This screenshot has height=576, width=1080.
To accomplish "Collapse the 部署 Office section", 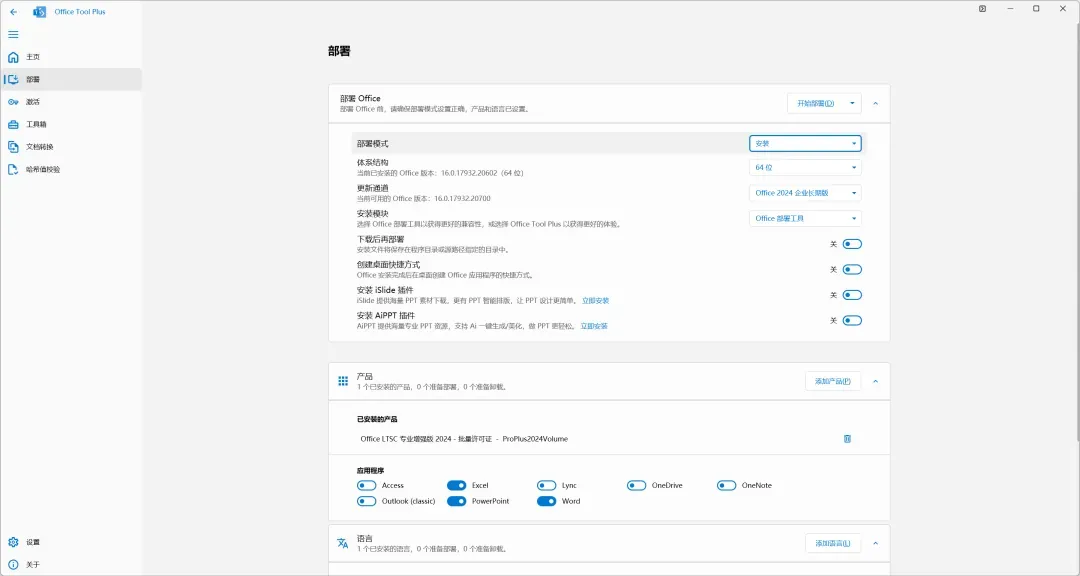I will tap(875, 103).
